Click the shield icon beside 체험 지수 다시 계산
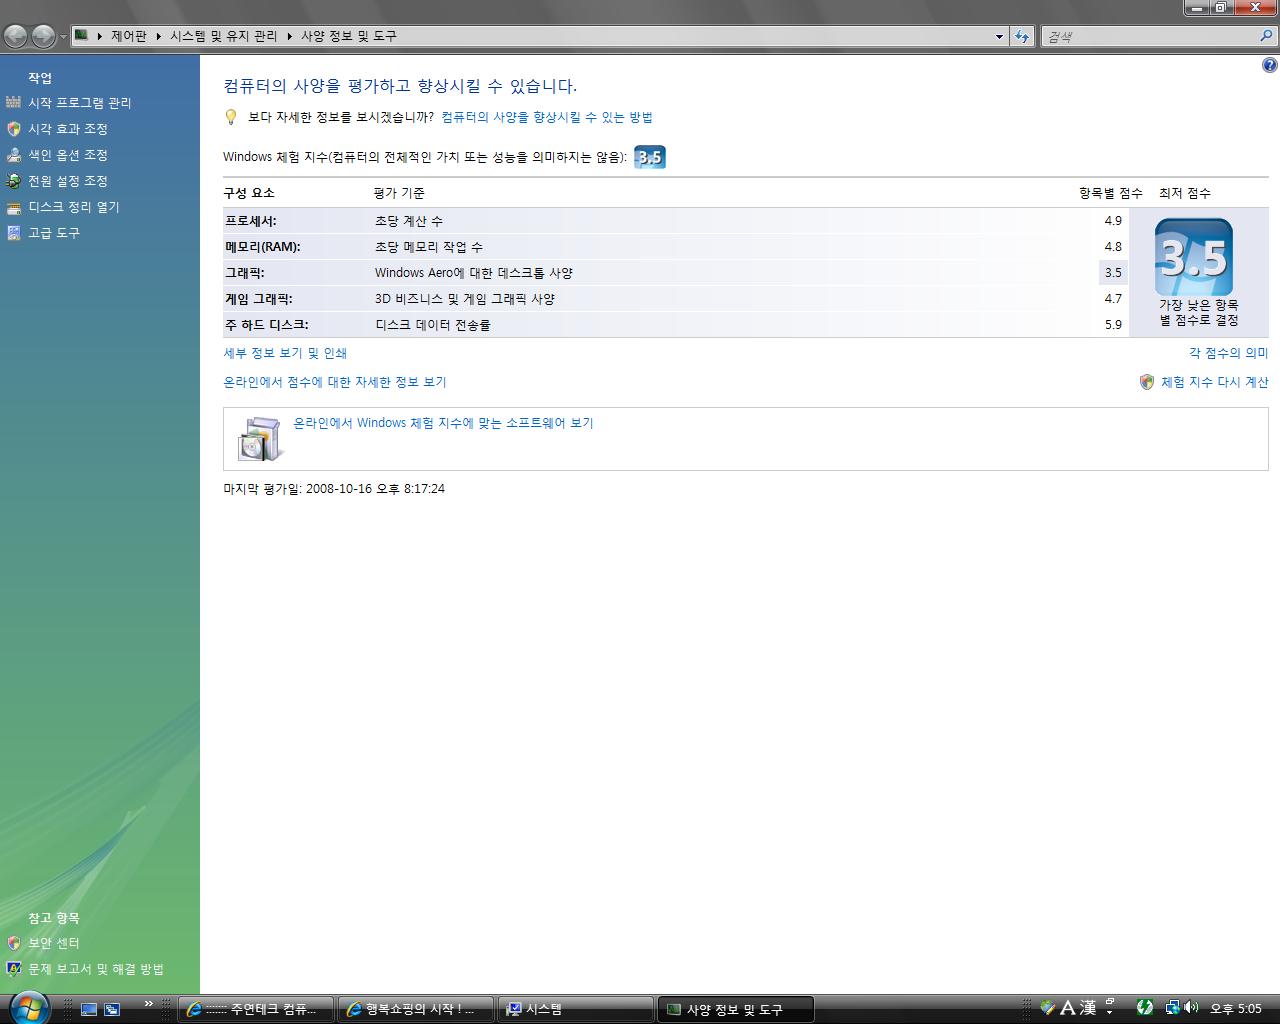The image size is (1280, 1024). (1147, 382)
